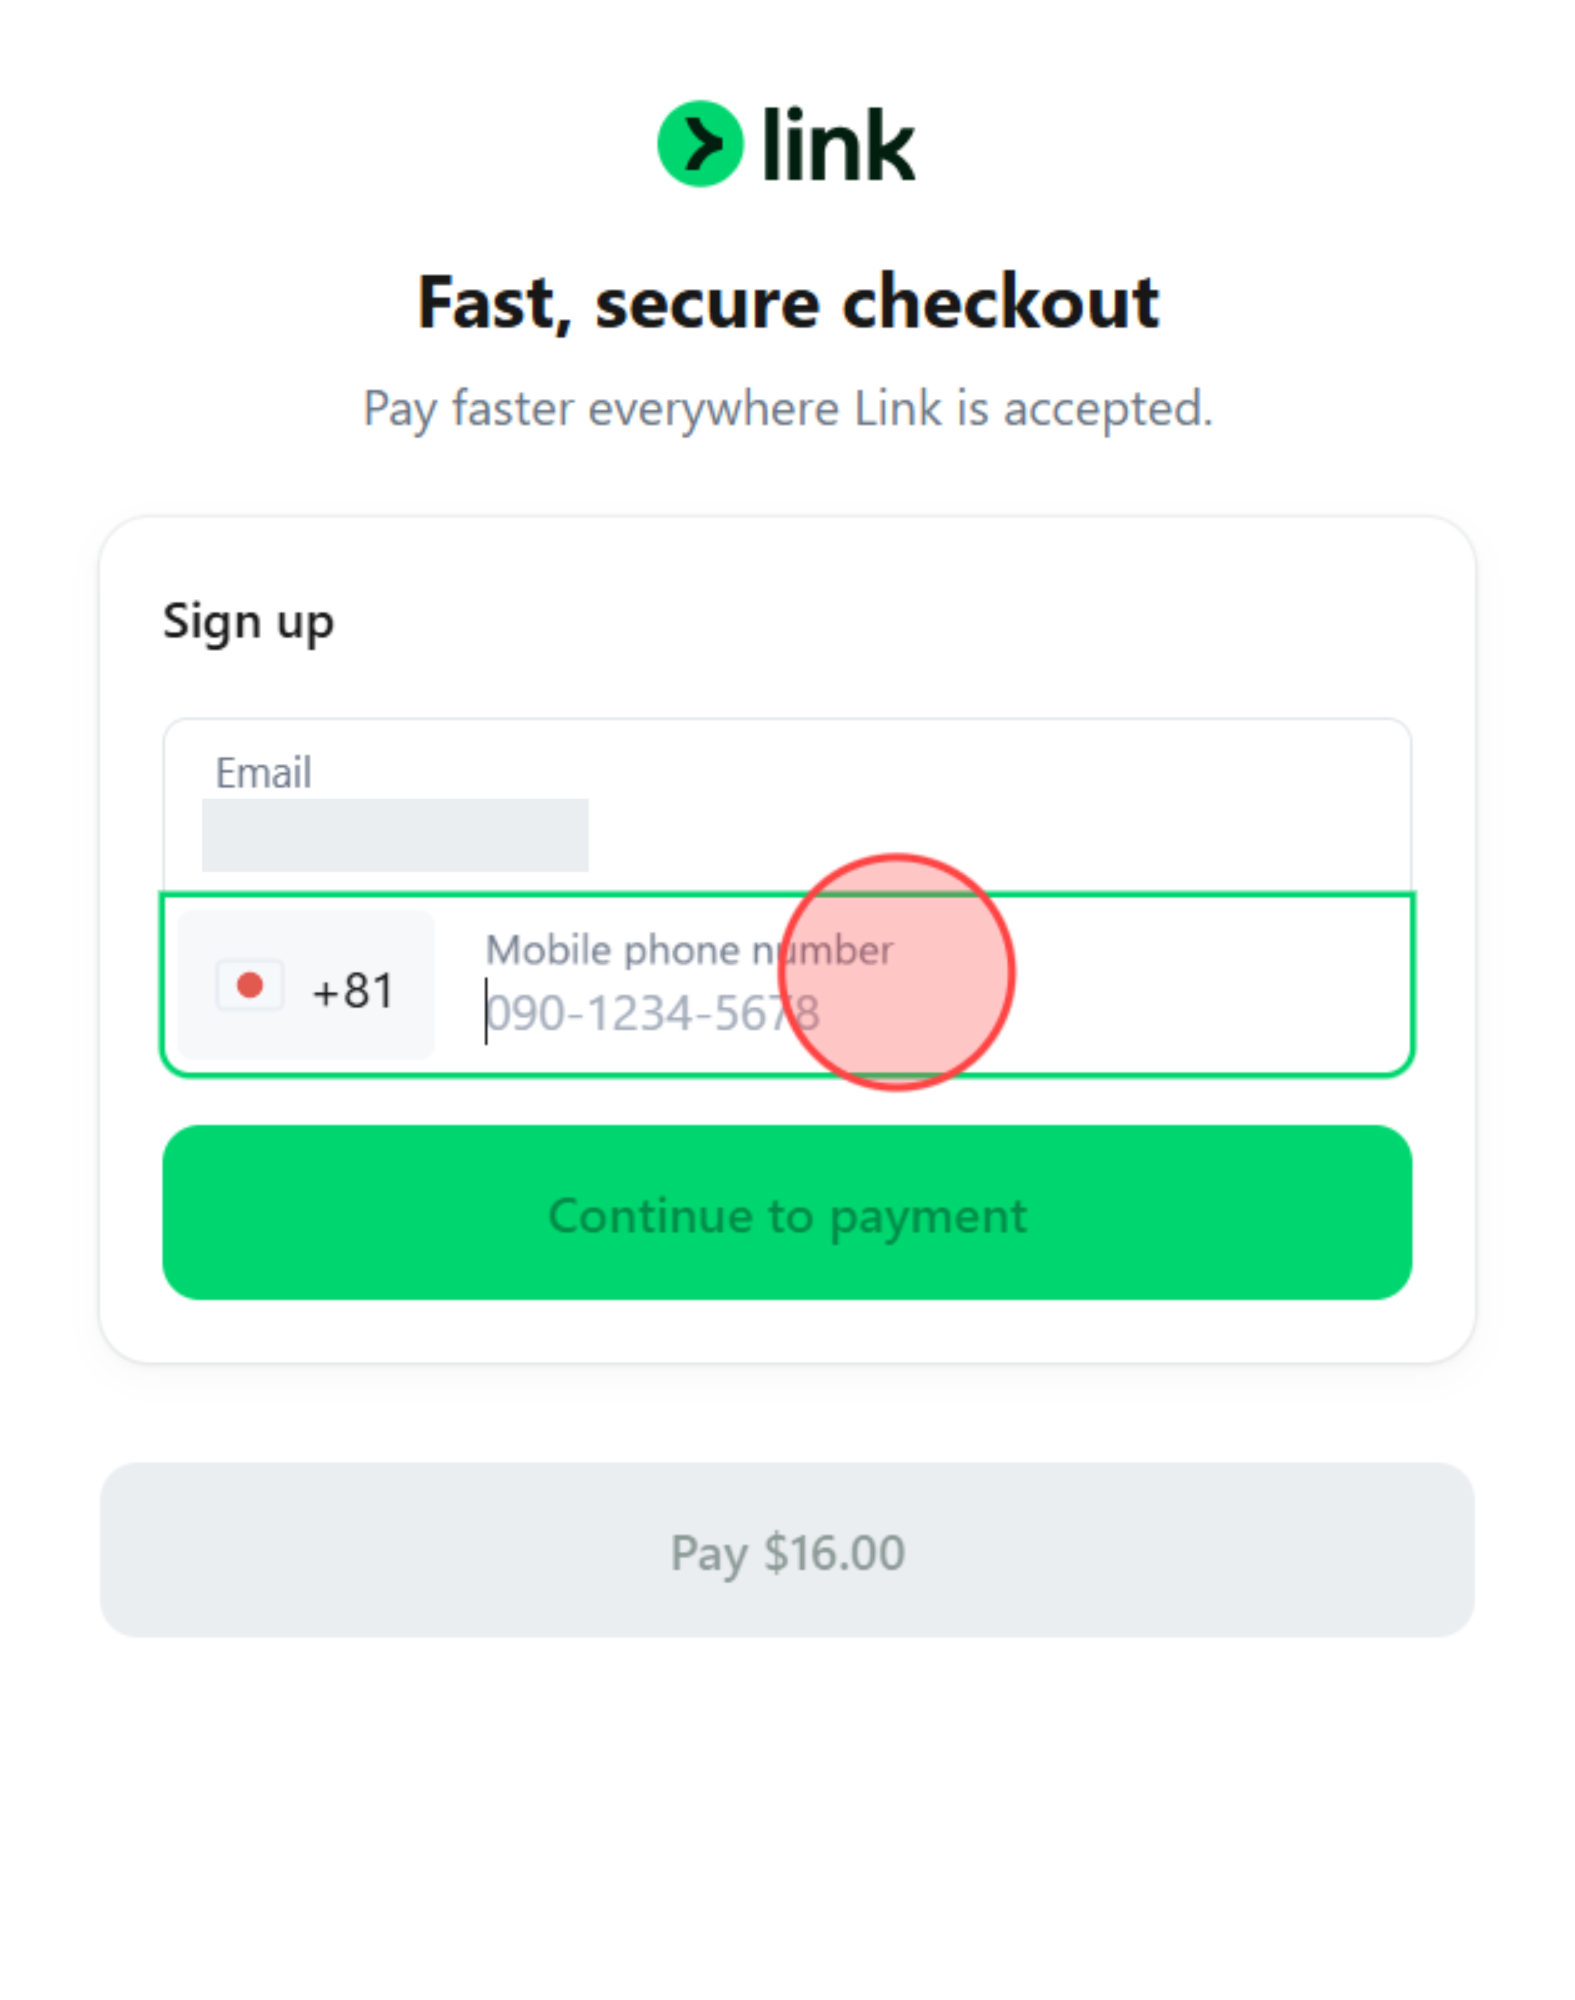Focus the Email input field

tap(700, 810)
